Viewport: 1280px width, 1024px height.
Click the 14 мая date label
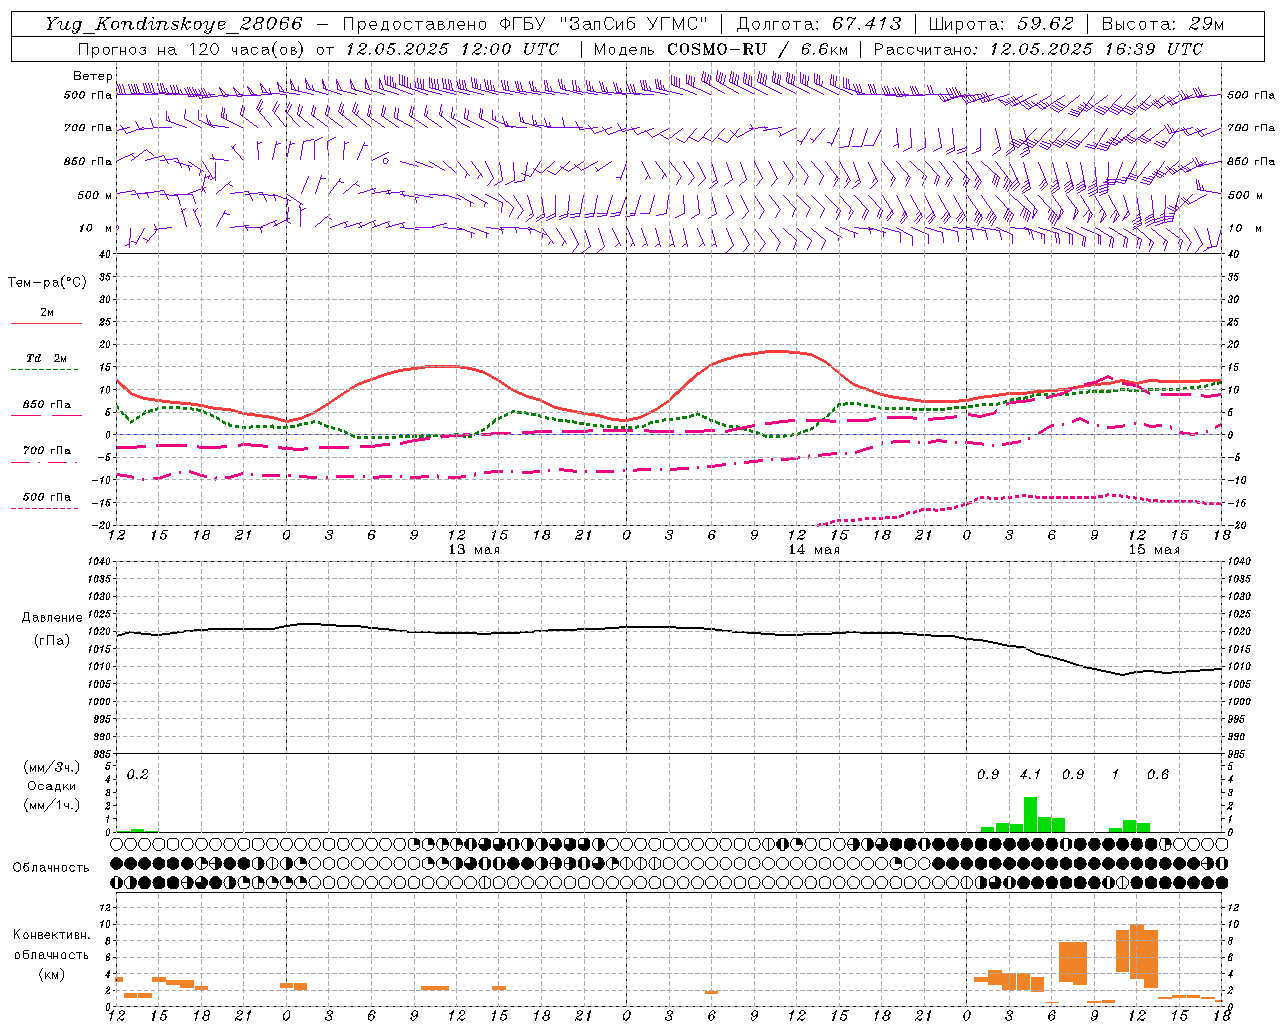pyautogui.click(x=814, y=550)
